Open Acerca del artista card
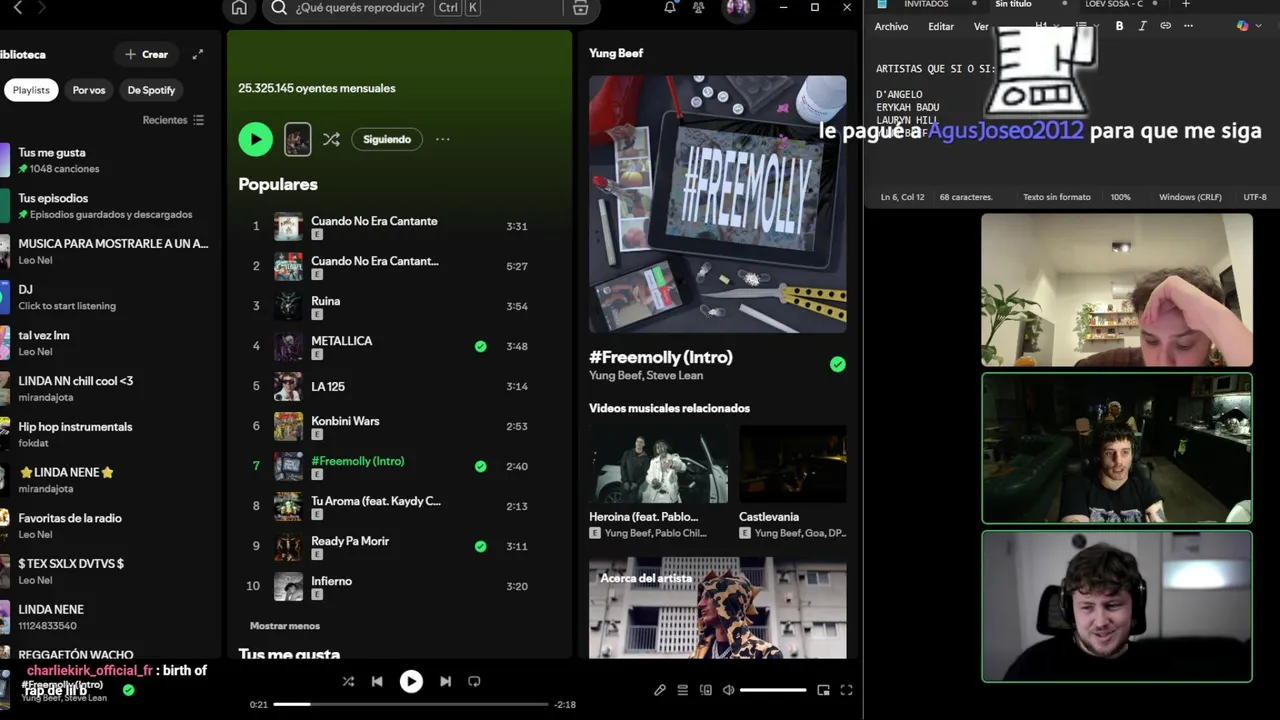This screenshot has width=1280, height=720. pyautogui.click(x=718, y=608)
